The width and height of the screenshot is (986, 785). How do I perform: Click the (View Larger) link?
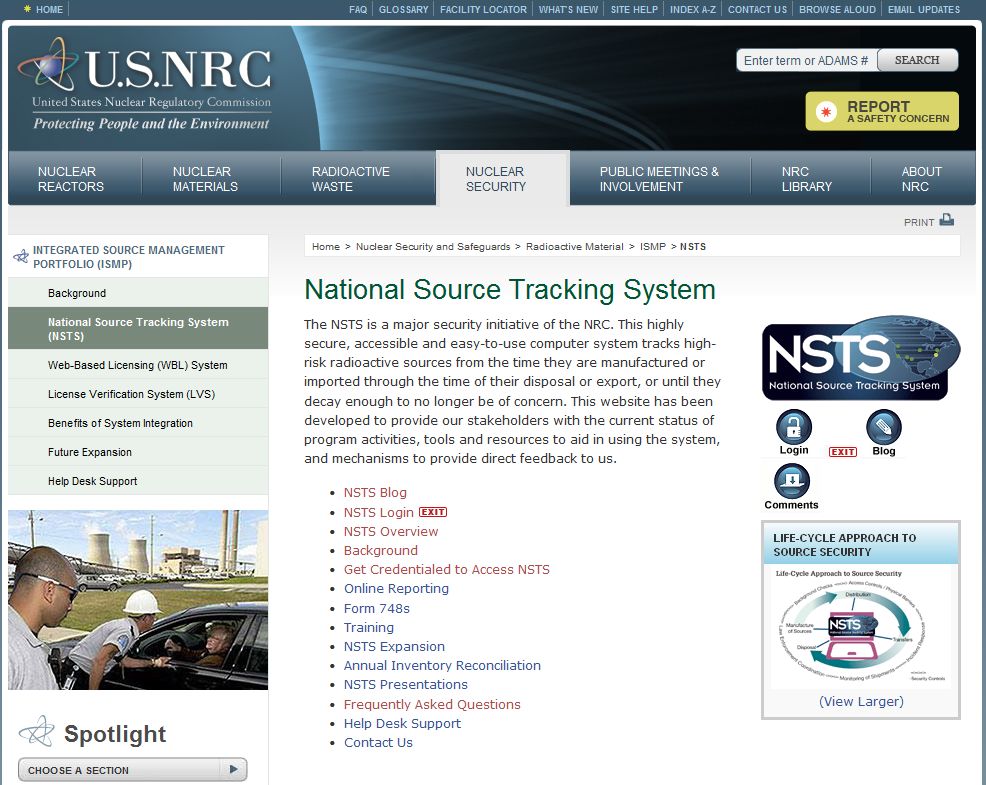pyautogui.click(x=861, y=701)
